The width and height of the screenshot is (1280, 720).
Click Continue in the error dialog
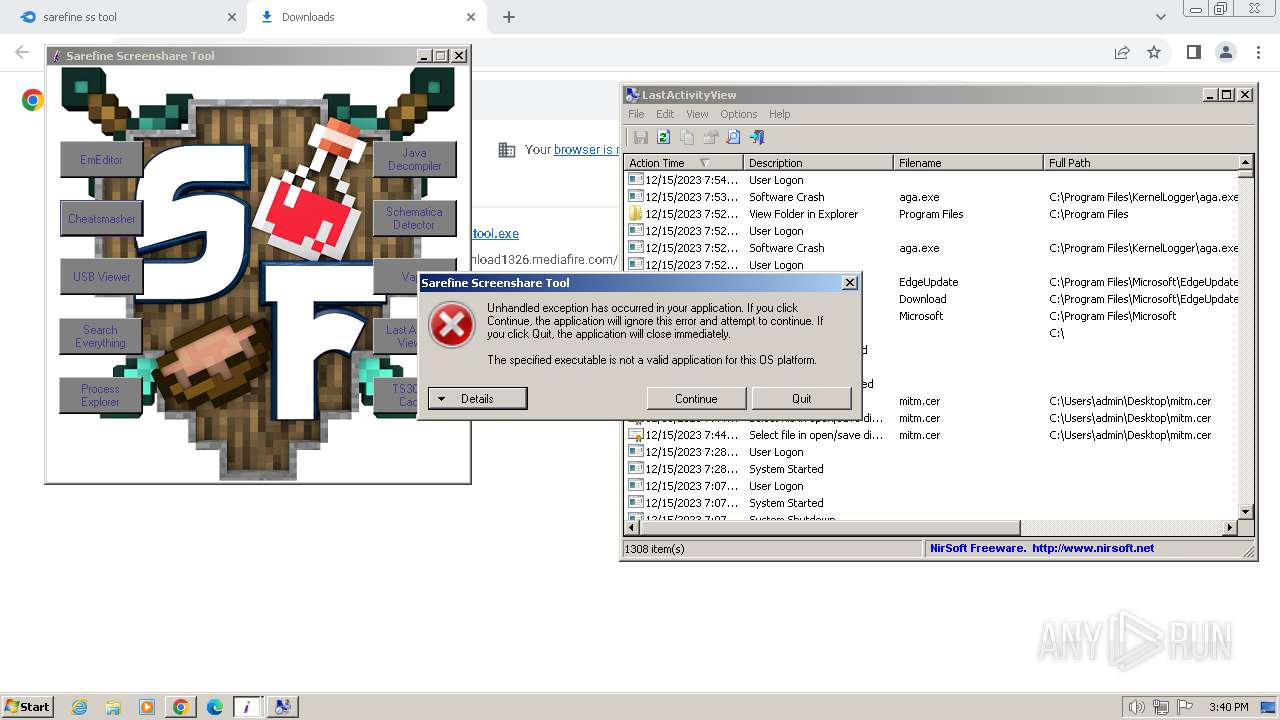696,398
